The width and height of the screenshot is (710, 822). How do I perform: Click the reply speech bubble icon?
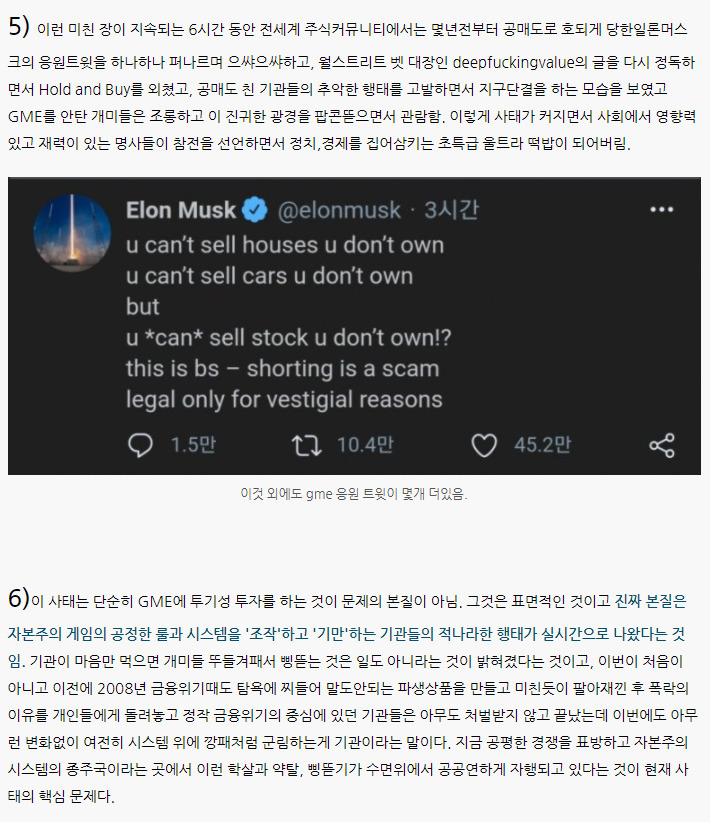pos(142,445)
